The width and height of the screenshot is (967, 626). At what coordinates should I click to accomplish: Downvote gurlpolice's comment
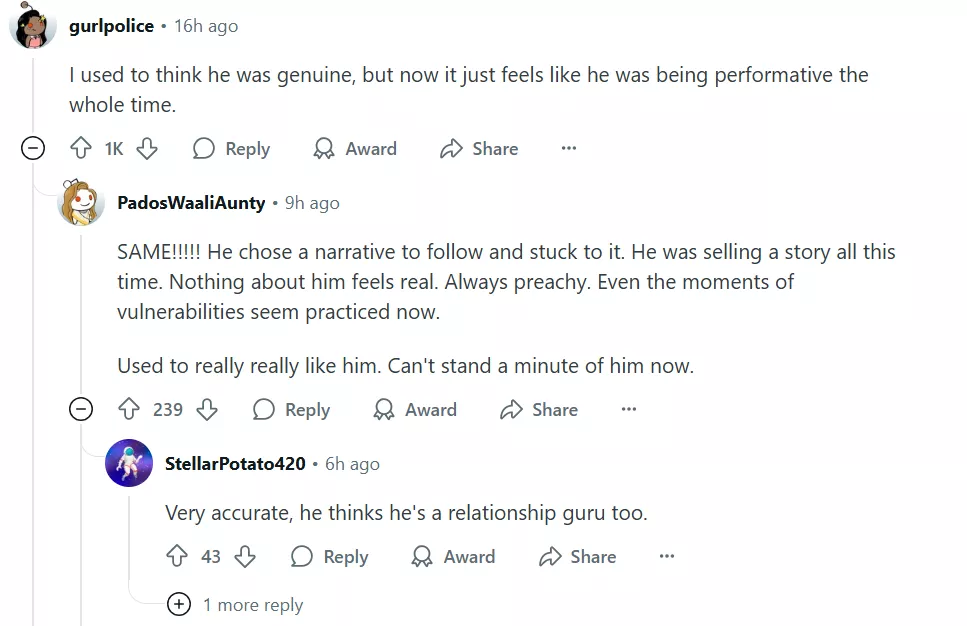click(147, 149)
